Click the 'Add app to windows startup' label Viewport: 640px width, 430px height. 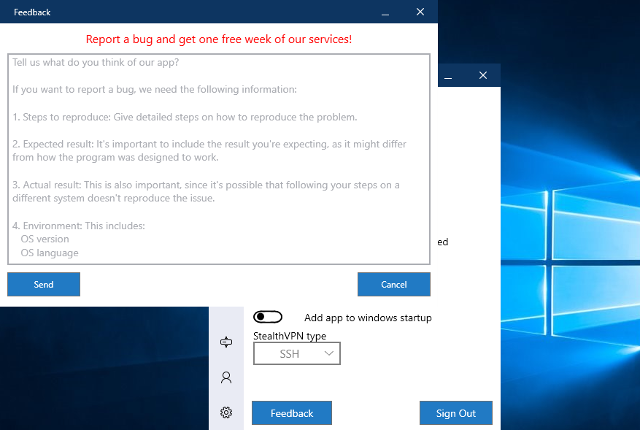pyautogui.click(x=367, y=318)
